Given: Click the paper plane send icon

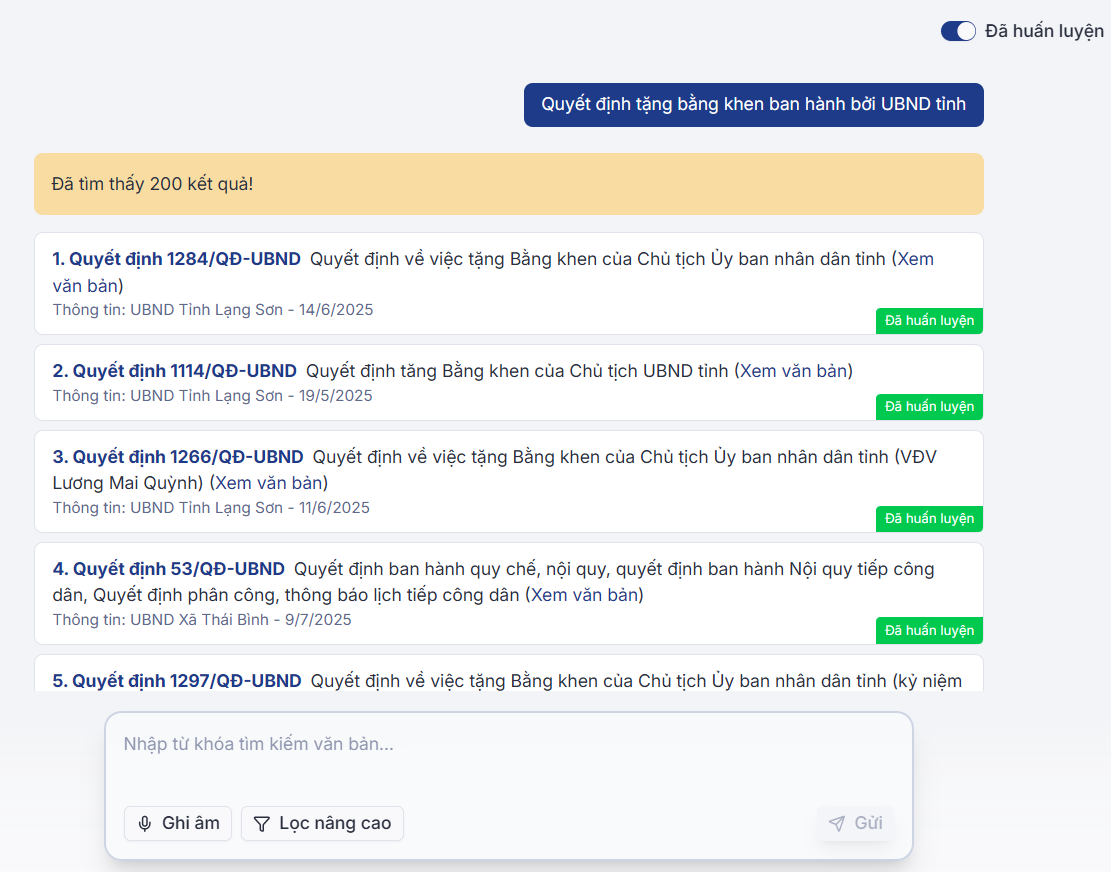Looking at the screenshot, I should click(837, 824).
